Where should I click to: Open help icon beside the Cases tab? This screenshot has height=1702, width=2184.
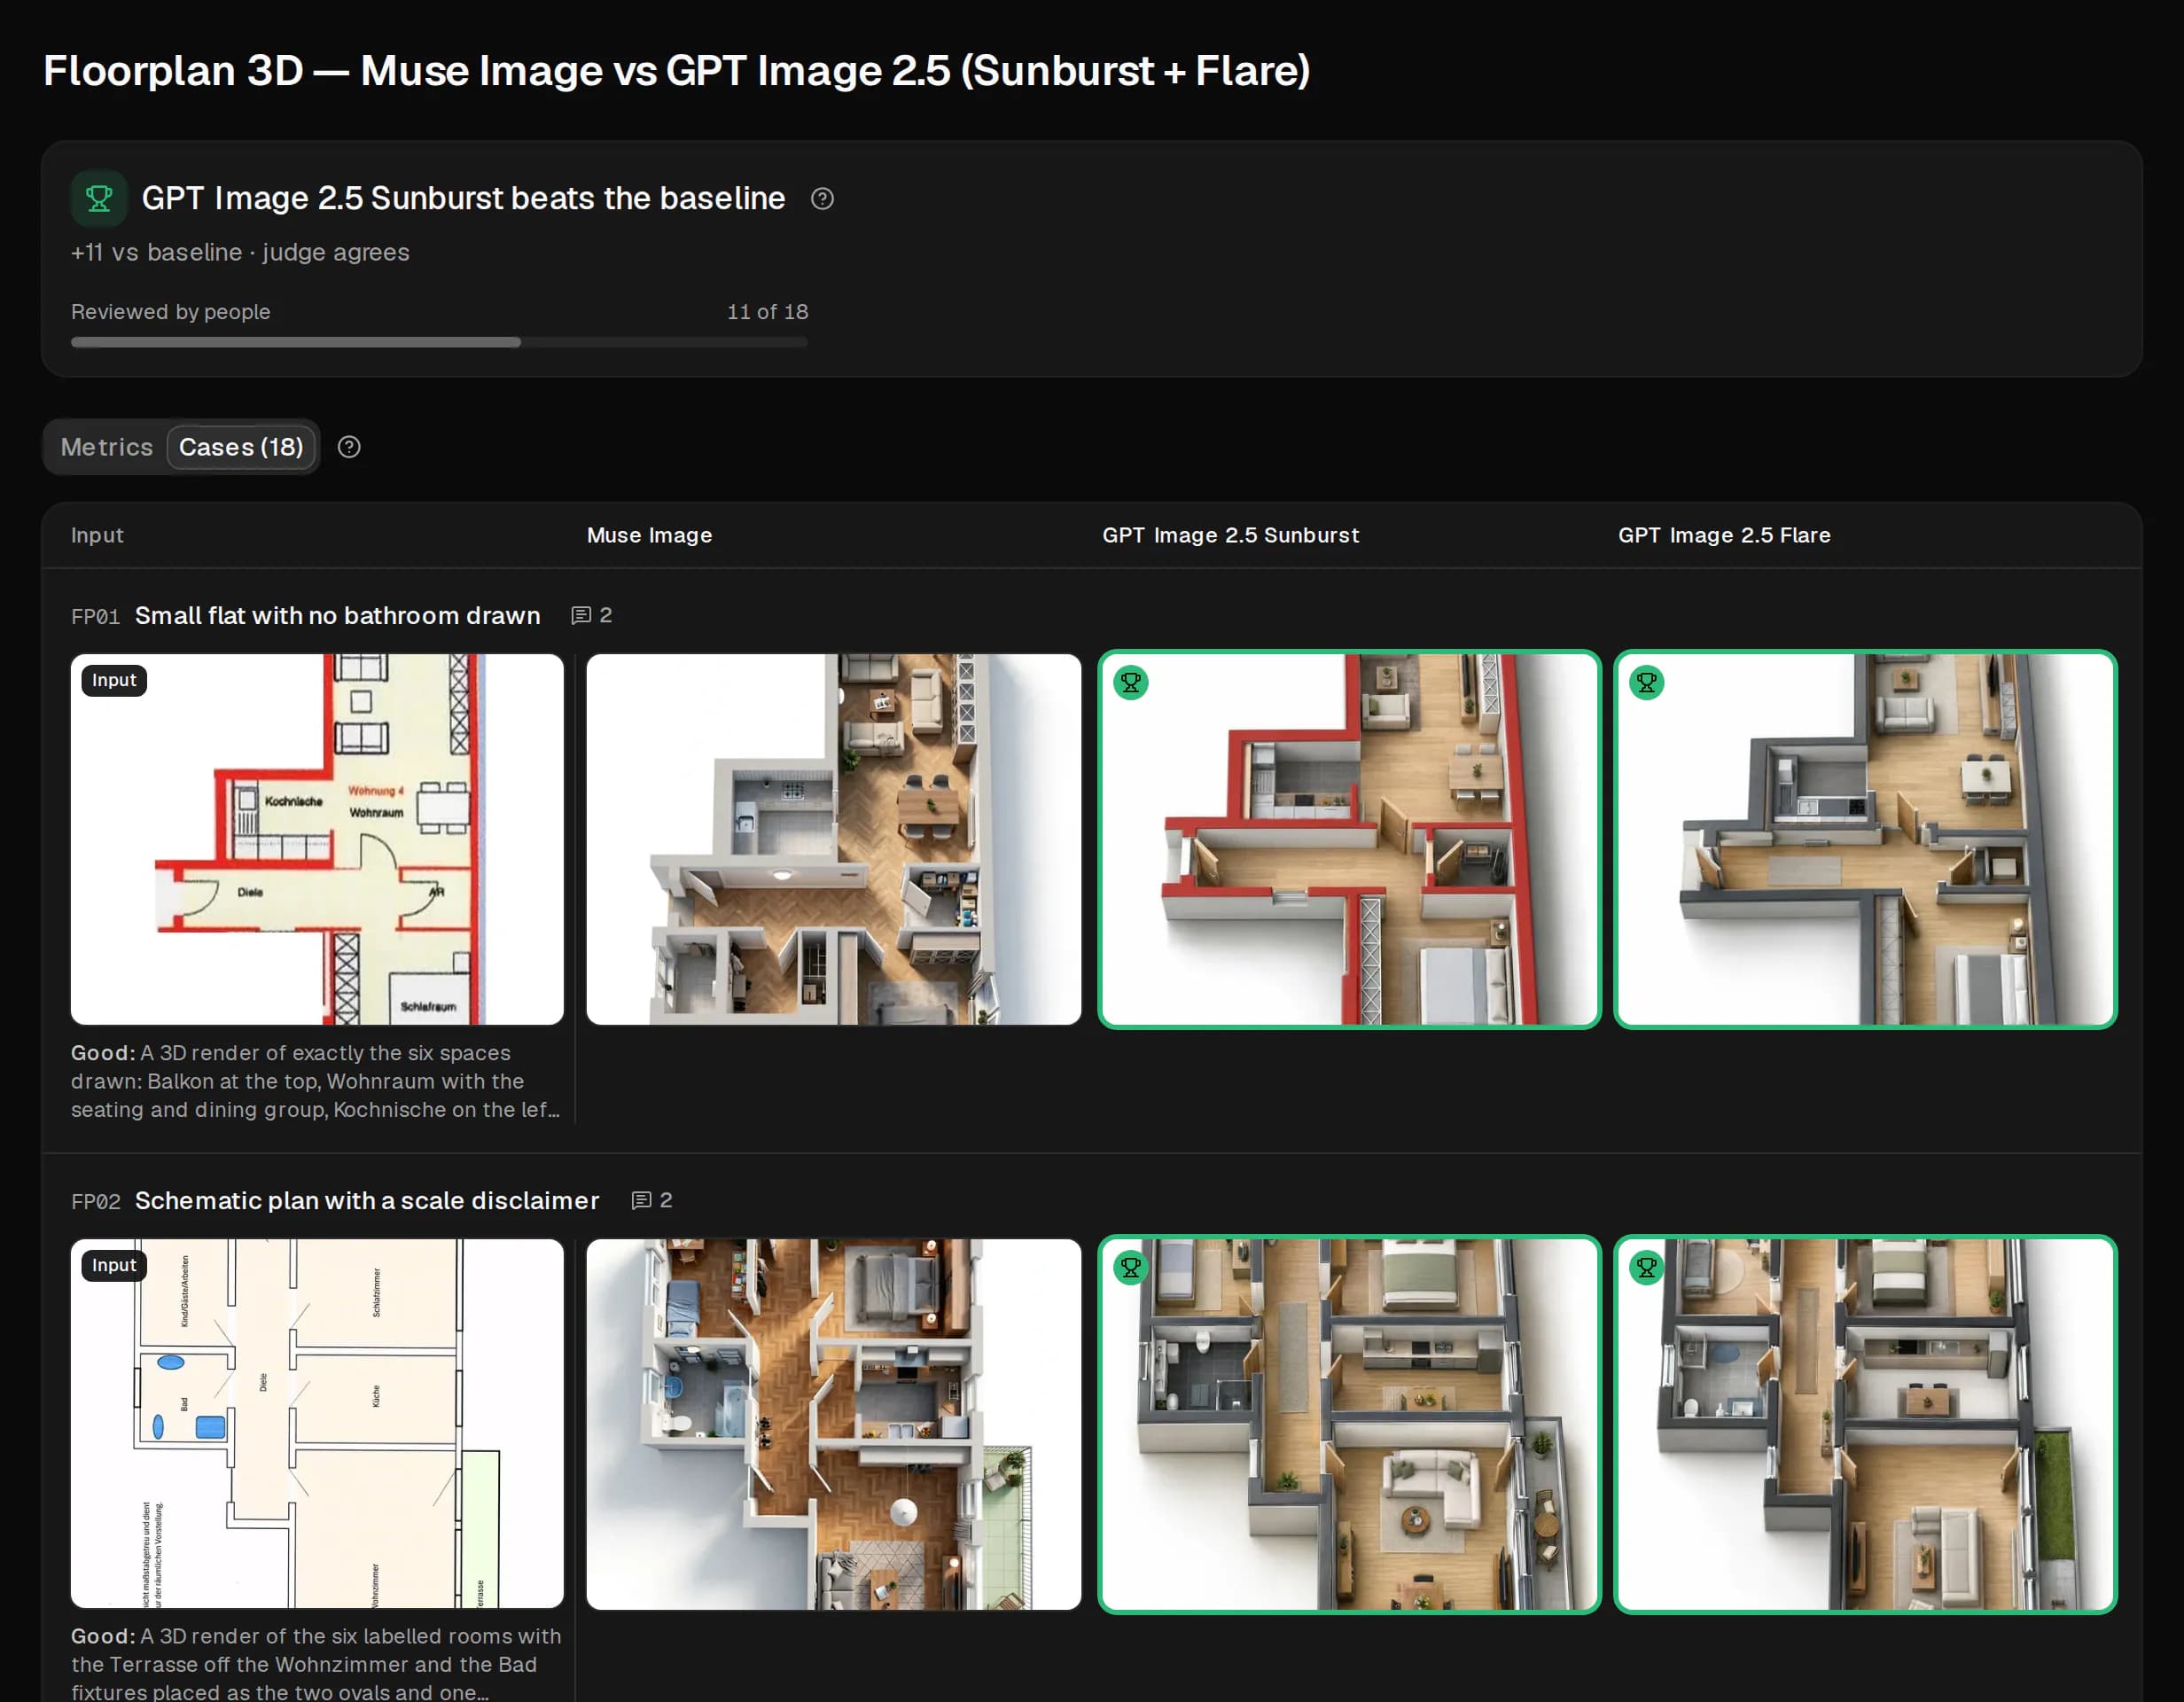click(x=349, y=447)
